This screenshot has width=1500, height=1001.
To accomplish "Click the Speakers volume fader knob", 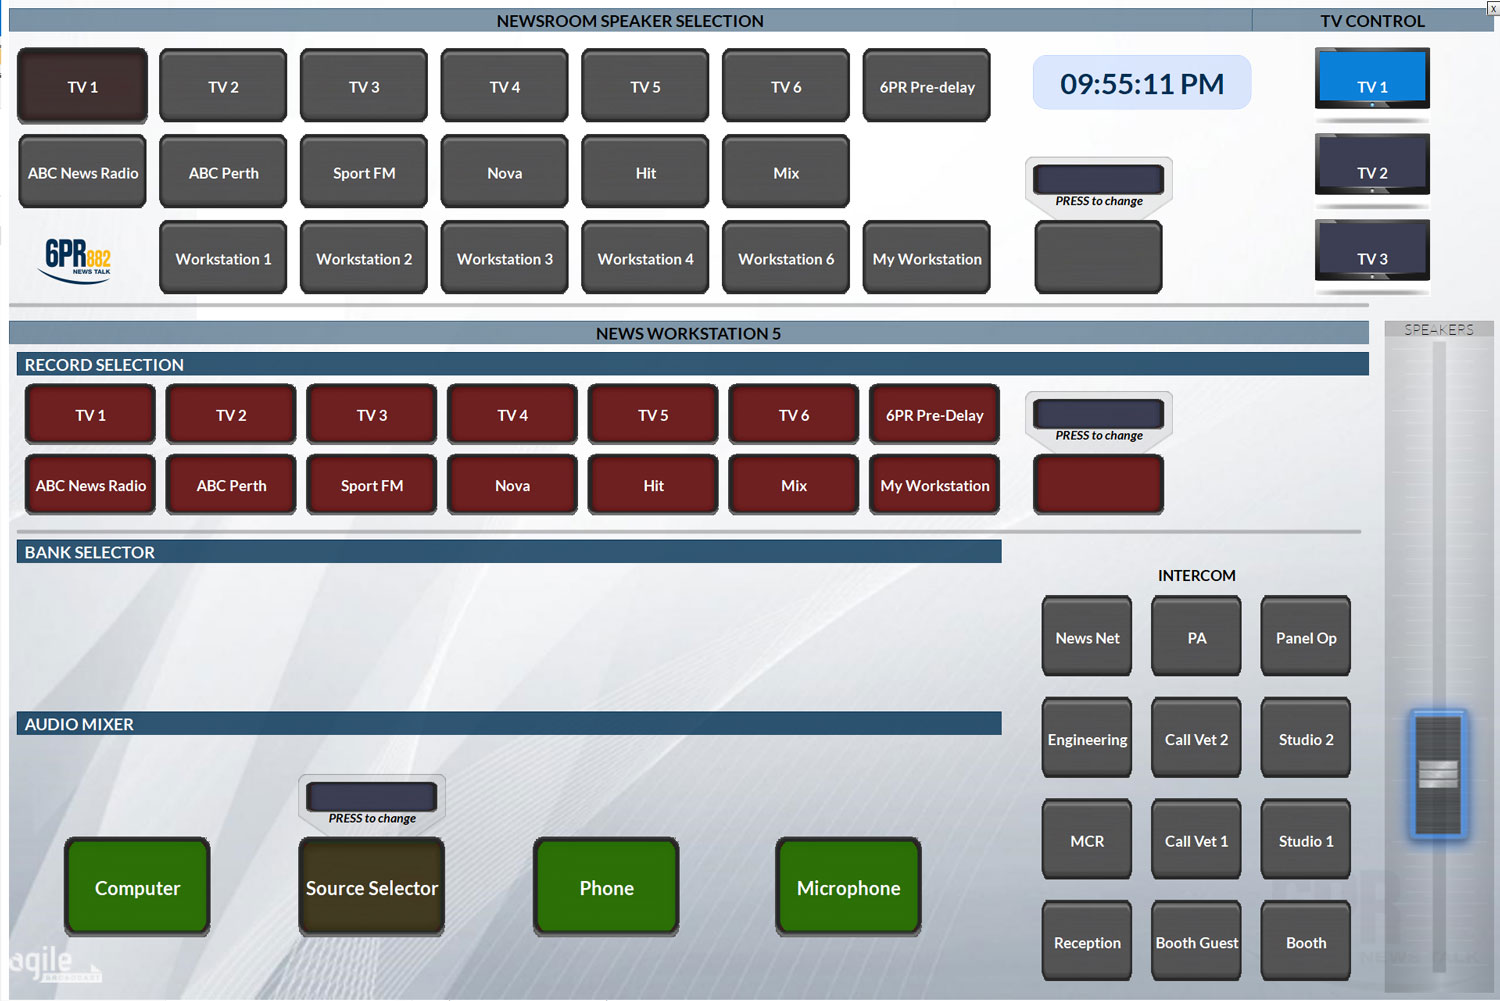I will (x=1438, y=773).
